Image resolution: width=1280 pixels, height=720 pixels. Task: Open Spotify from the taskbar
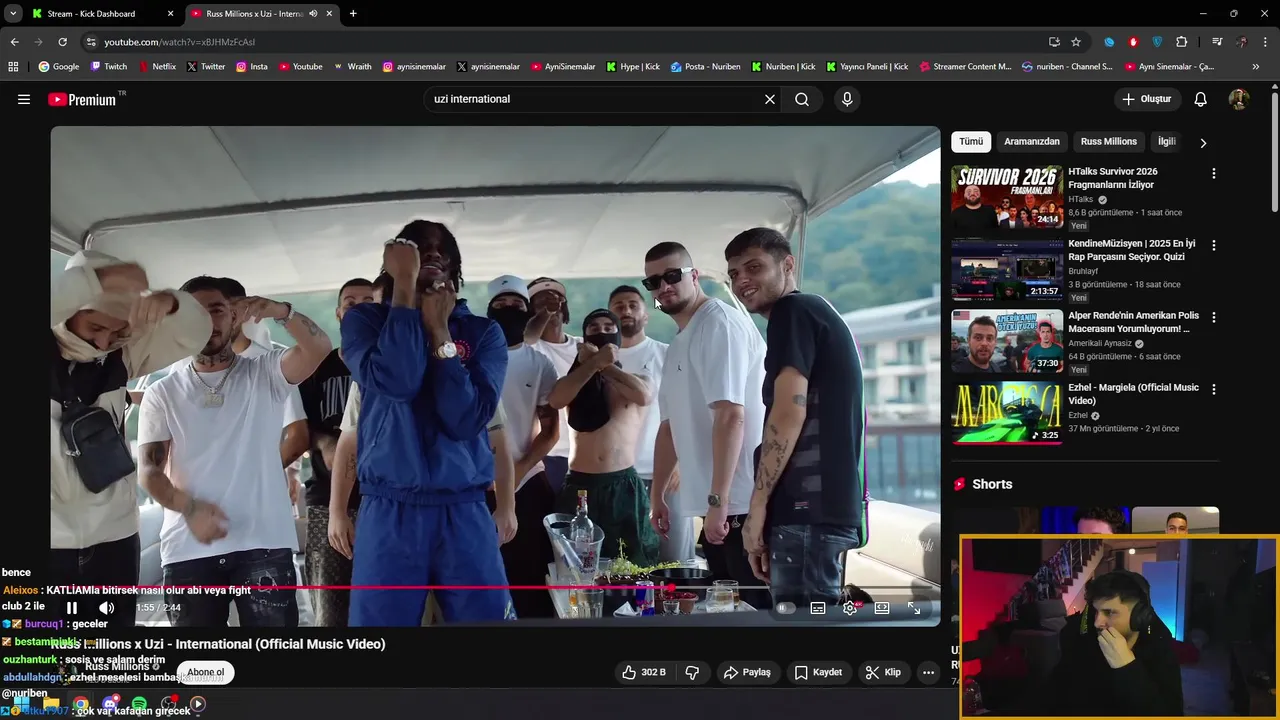pos(139,704)
